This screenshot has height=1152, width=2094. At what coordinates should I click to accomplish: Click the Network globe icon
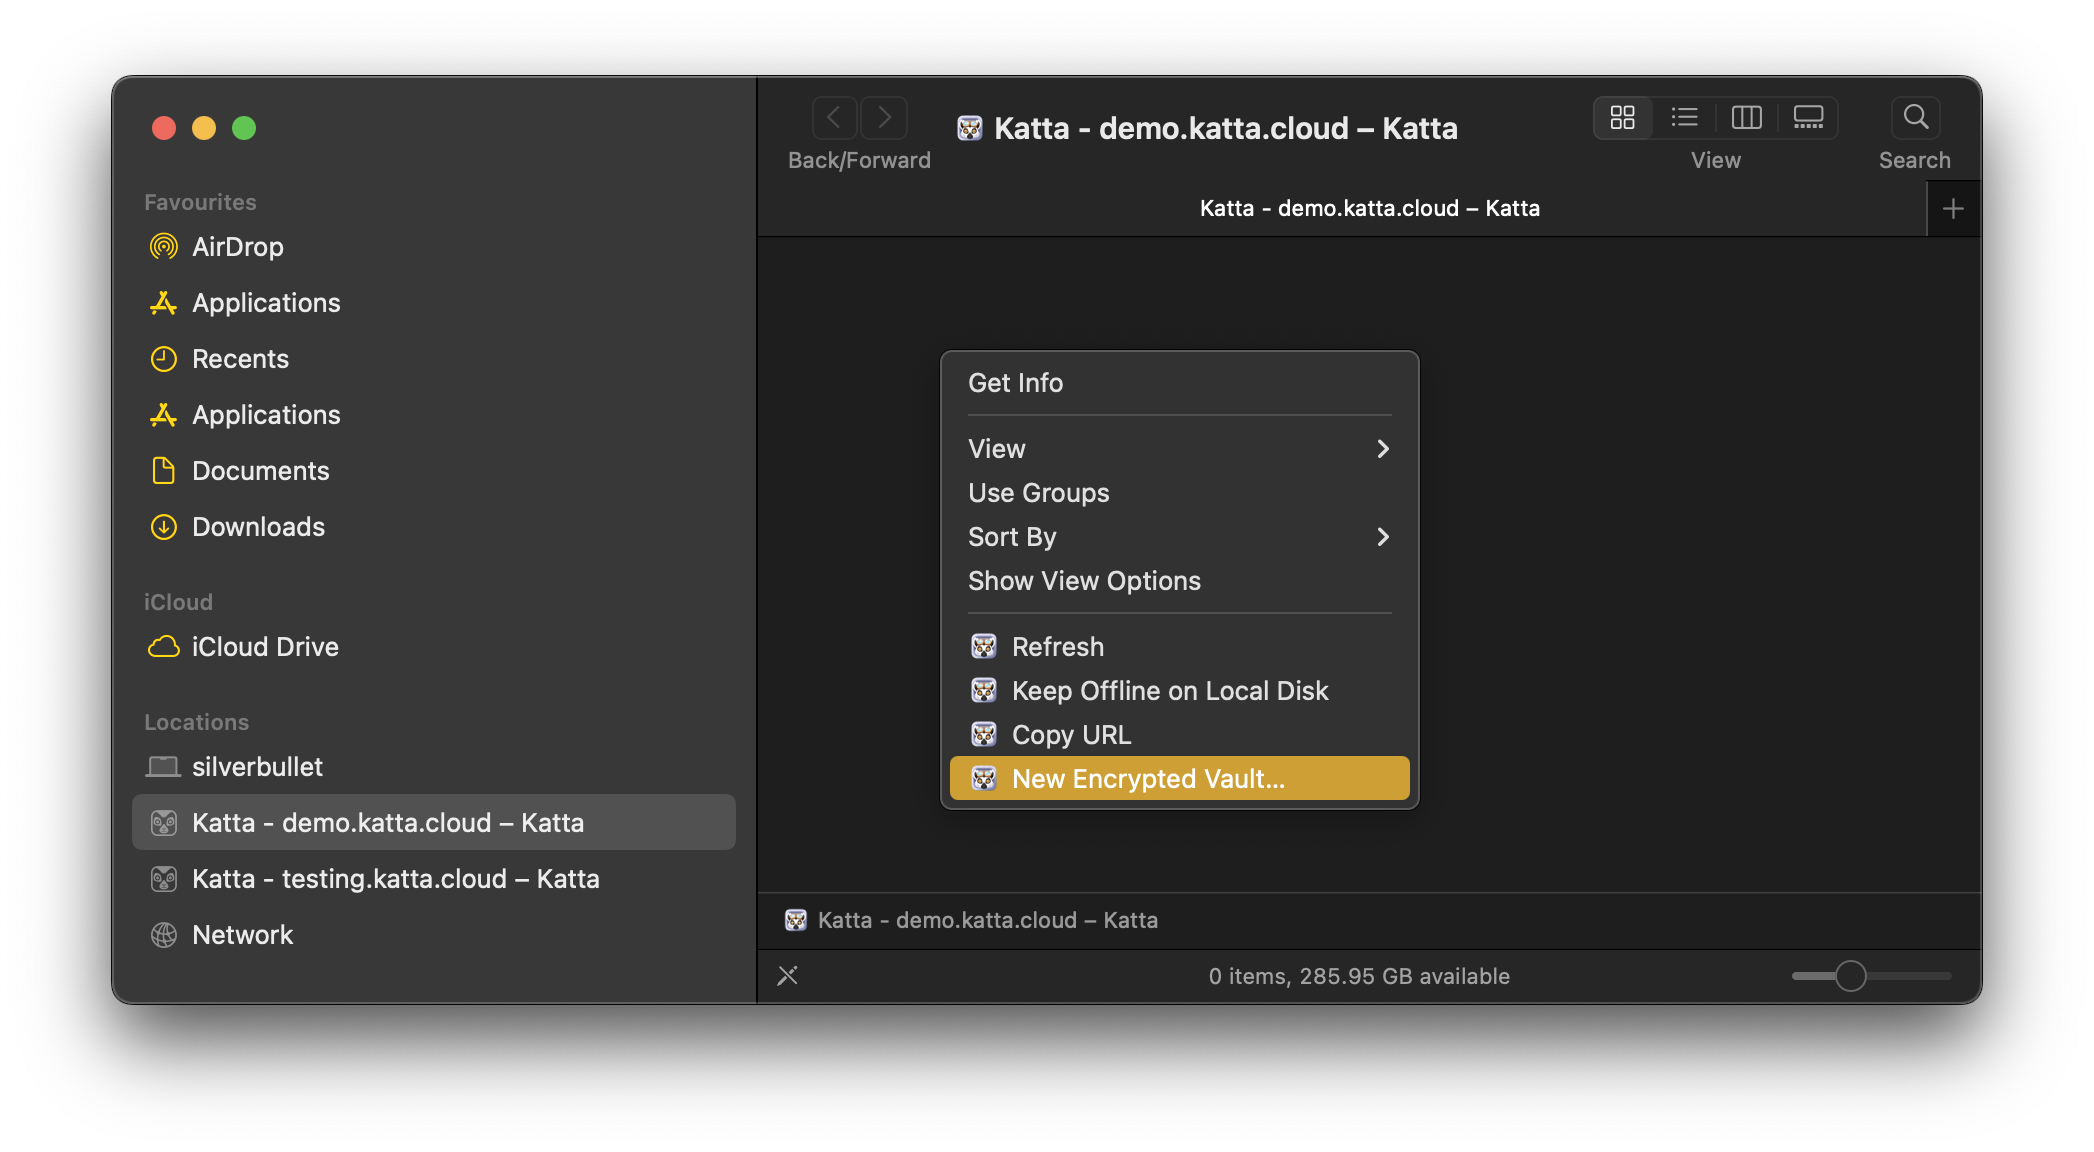[x=163, y=935]
